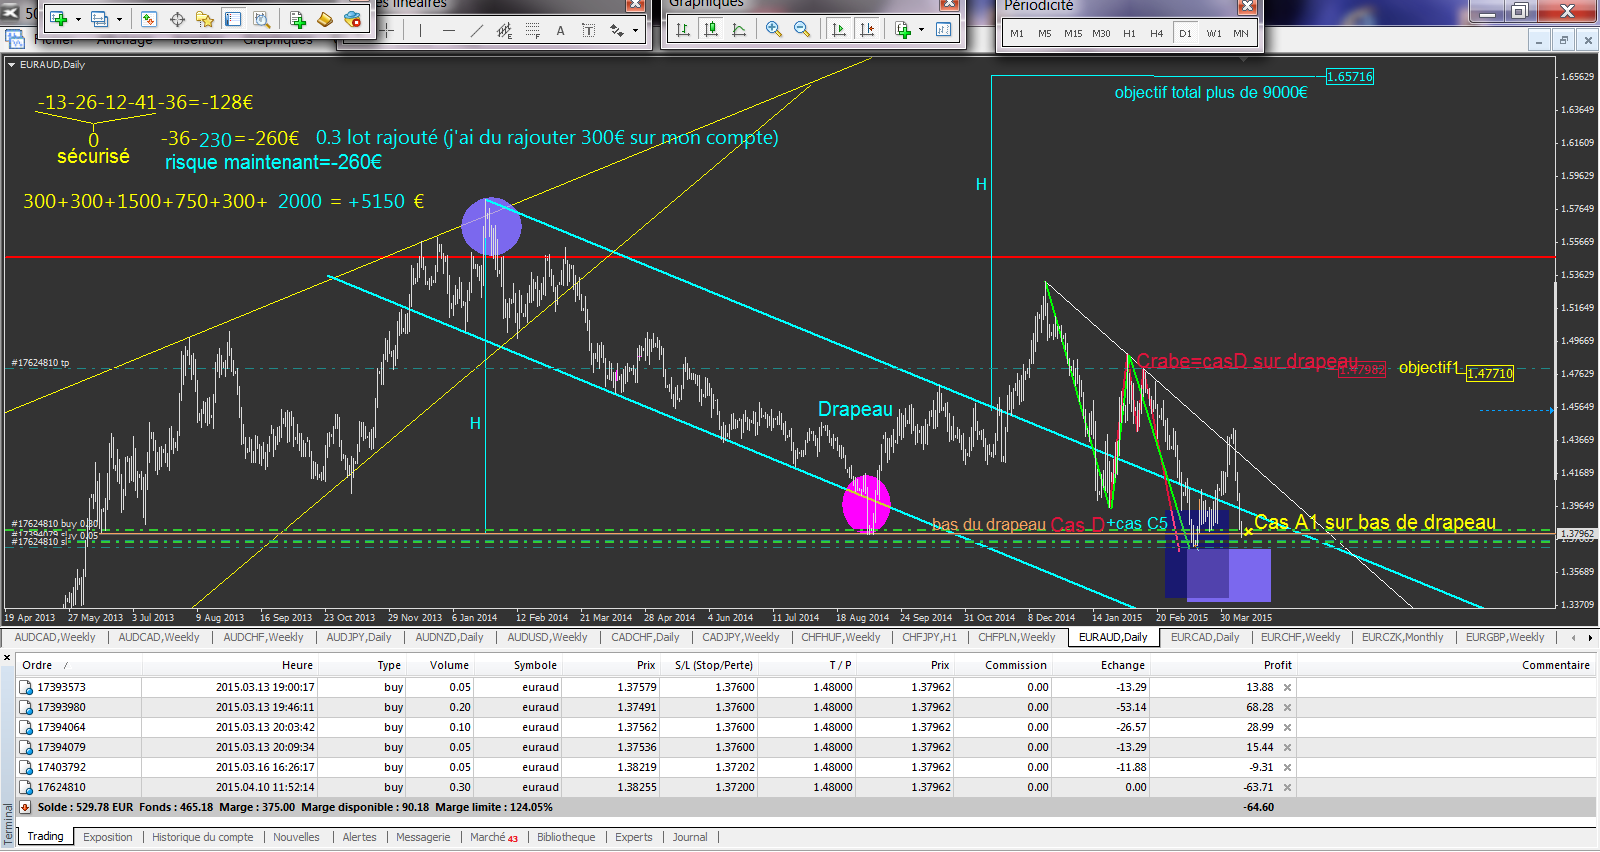Click the magenta circle on the chart

(x=866, y=503)
